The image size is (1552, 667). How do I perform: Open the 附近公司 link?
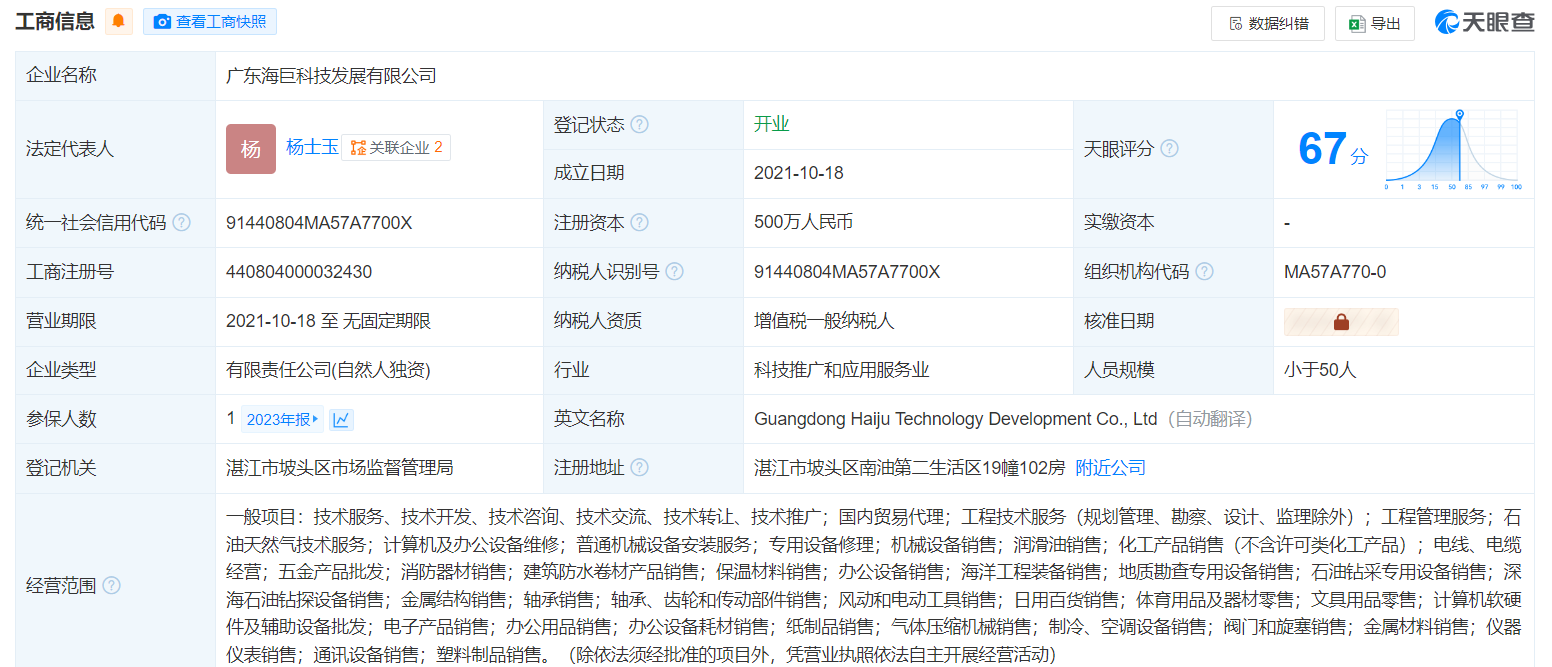click(1110, 468)
